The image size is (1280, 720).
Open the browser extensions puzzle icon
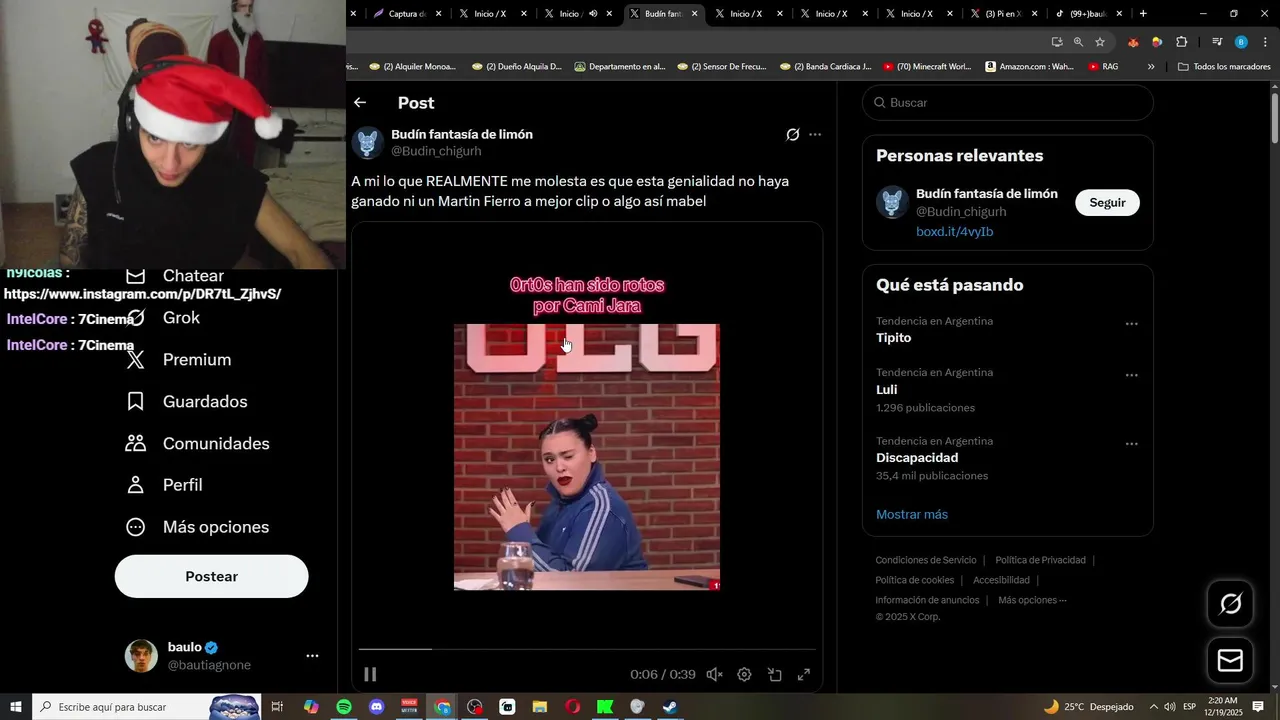click(x=1182, y=42)
